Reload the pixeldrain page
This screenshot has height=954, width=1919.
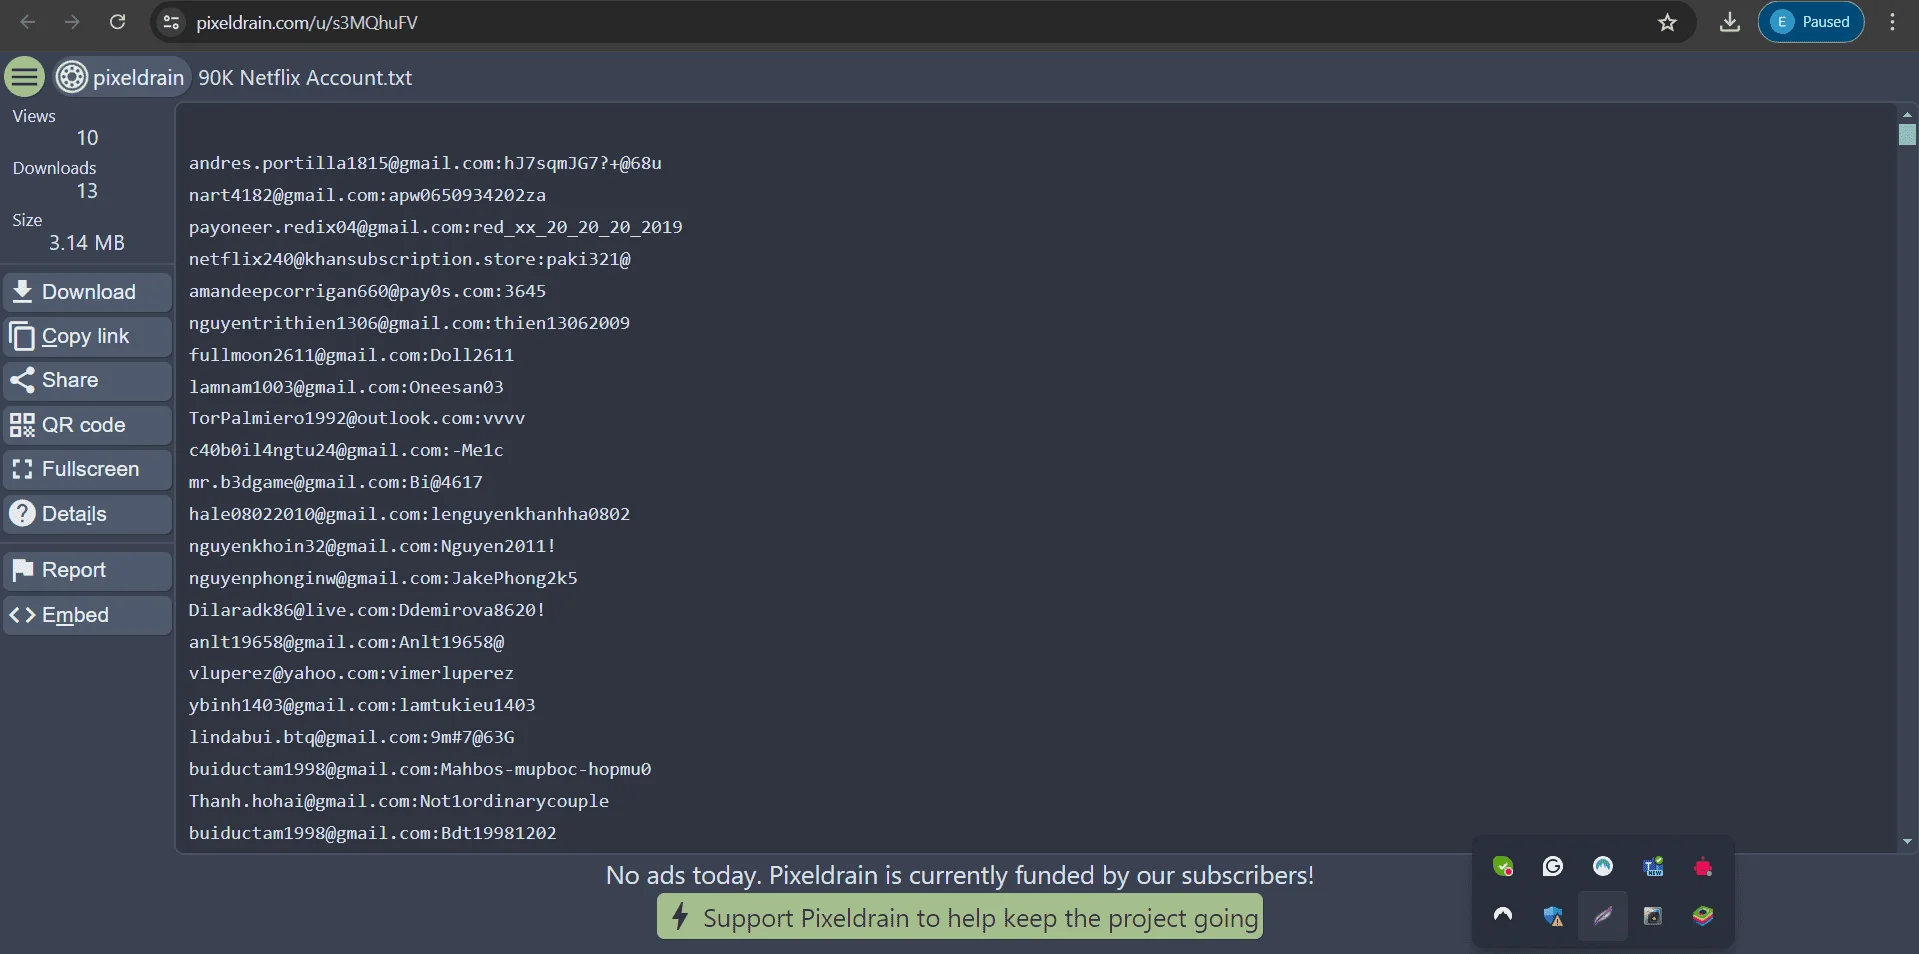tap(117, 22)
